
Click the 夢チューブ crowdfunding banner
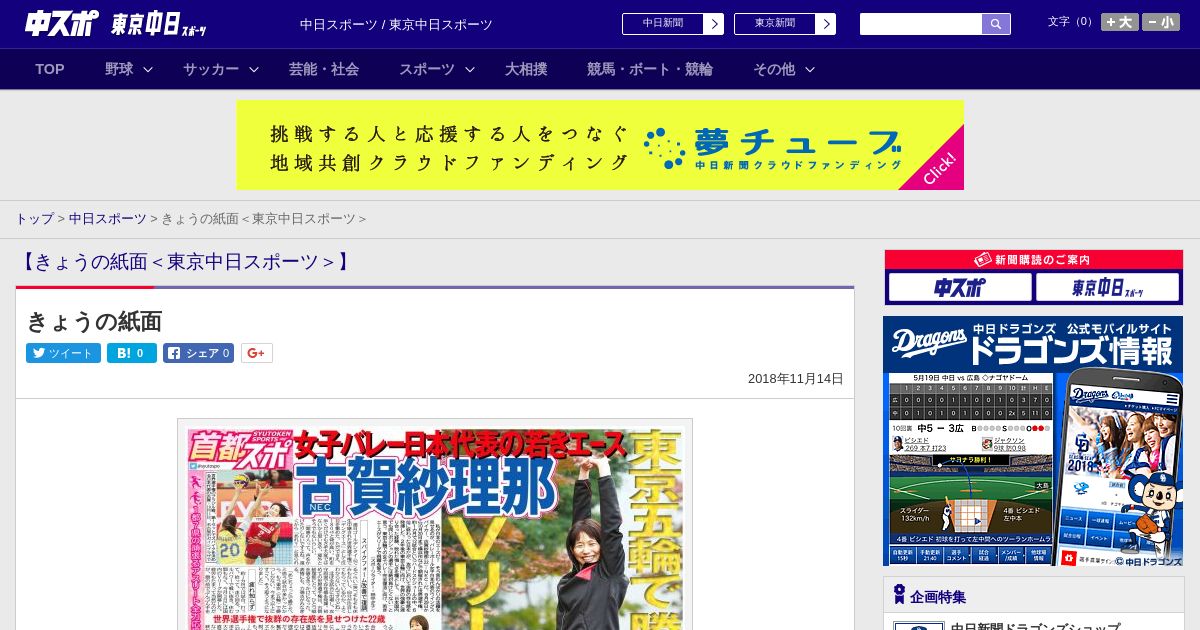click(x=600, y=145)
